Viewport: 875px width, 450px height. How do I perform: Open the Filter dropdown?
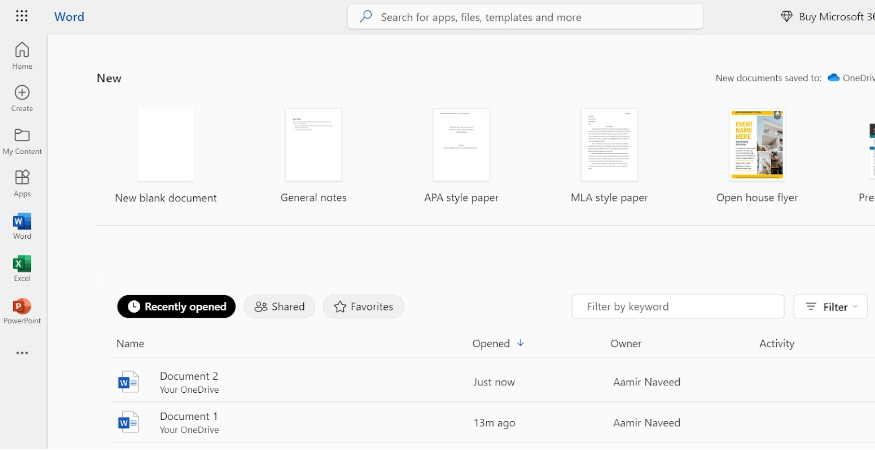(830, 307)
